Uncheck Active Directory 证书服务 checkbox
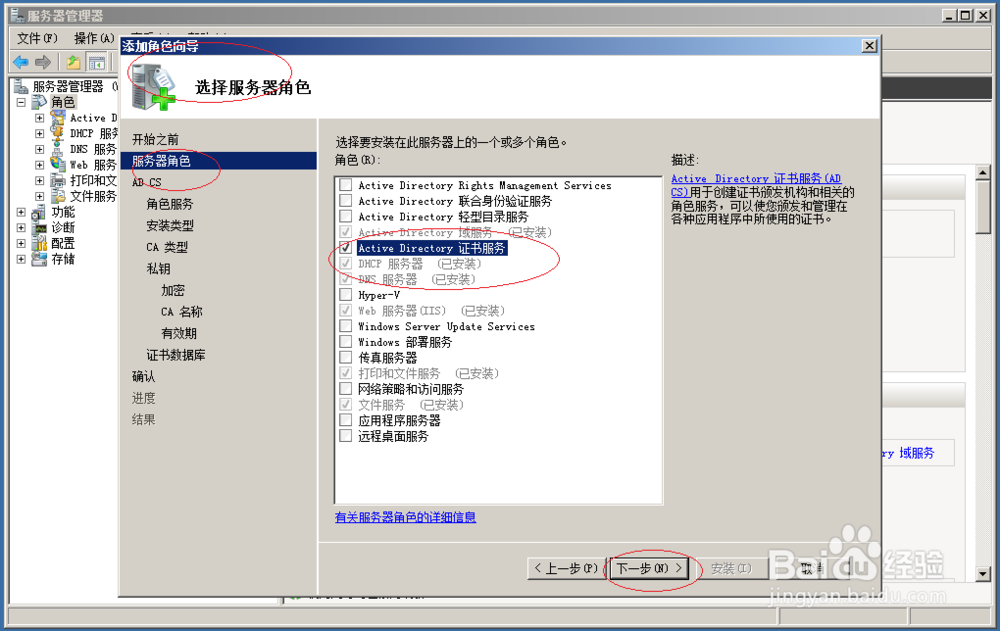 tap(346, 248)
